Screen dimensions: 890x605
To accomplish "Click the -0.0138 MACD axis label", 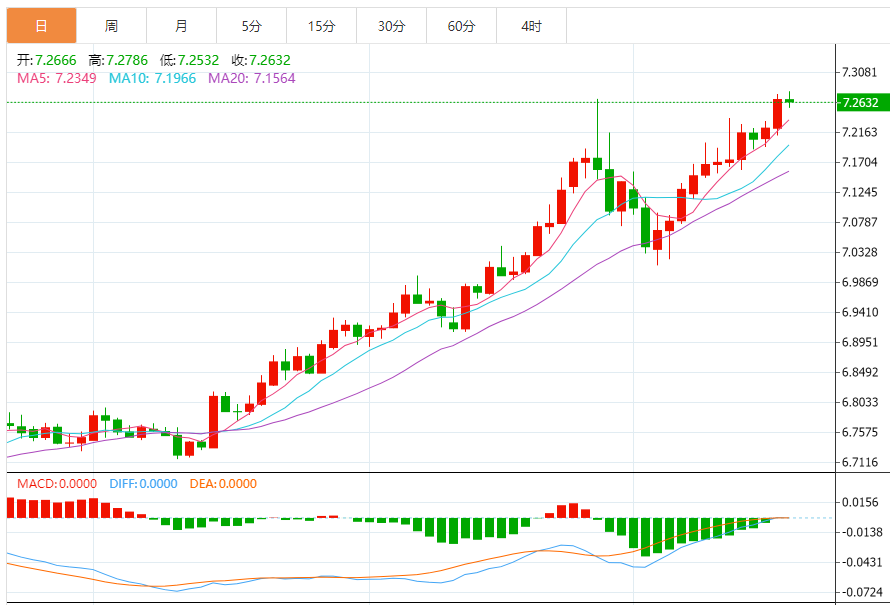I will point(862,532).
